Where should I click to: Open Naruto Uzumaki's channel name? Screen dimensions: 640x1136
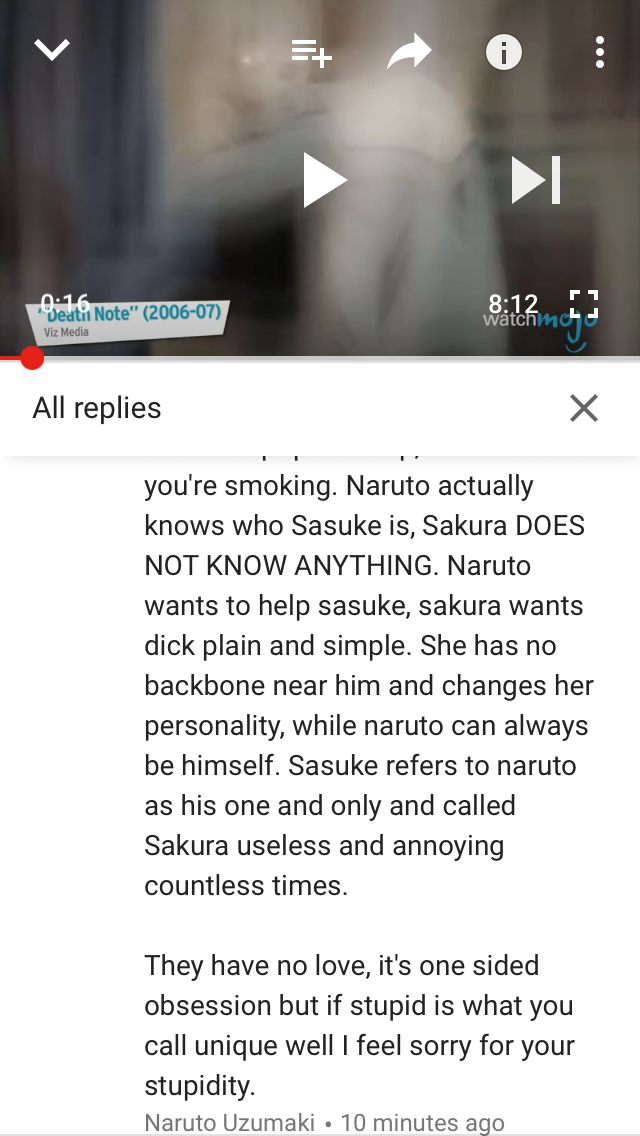coord(230,1122)
